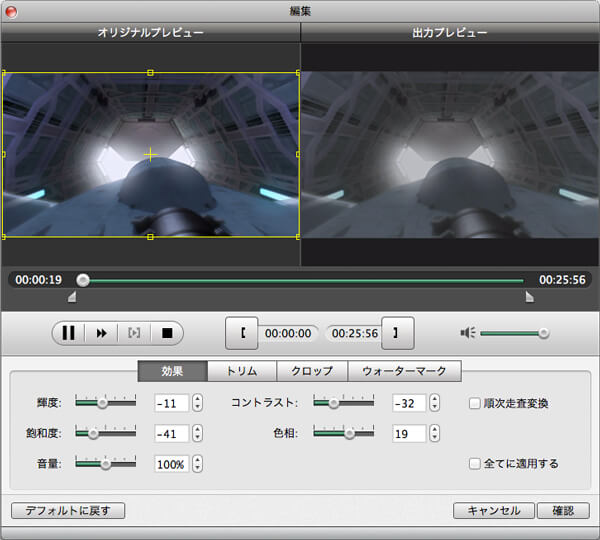The width and height of the screenshot is (600, 540).
Task: Pause the video playback
Action: click(x=69, y=333)
